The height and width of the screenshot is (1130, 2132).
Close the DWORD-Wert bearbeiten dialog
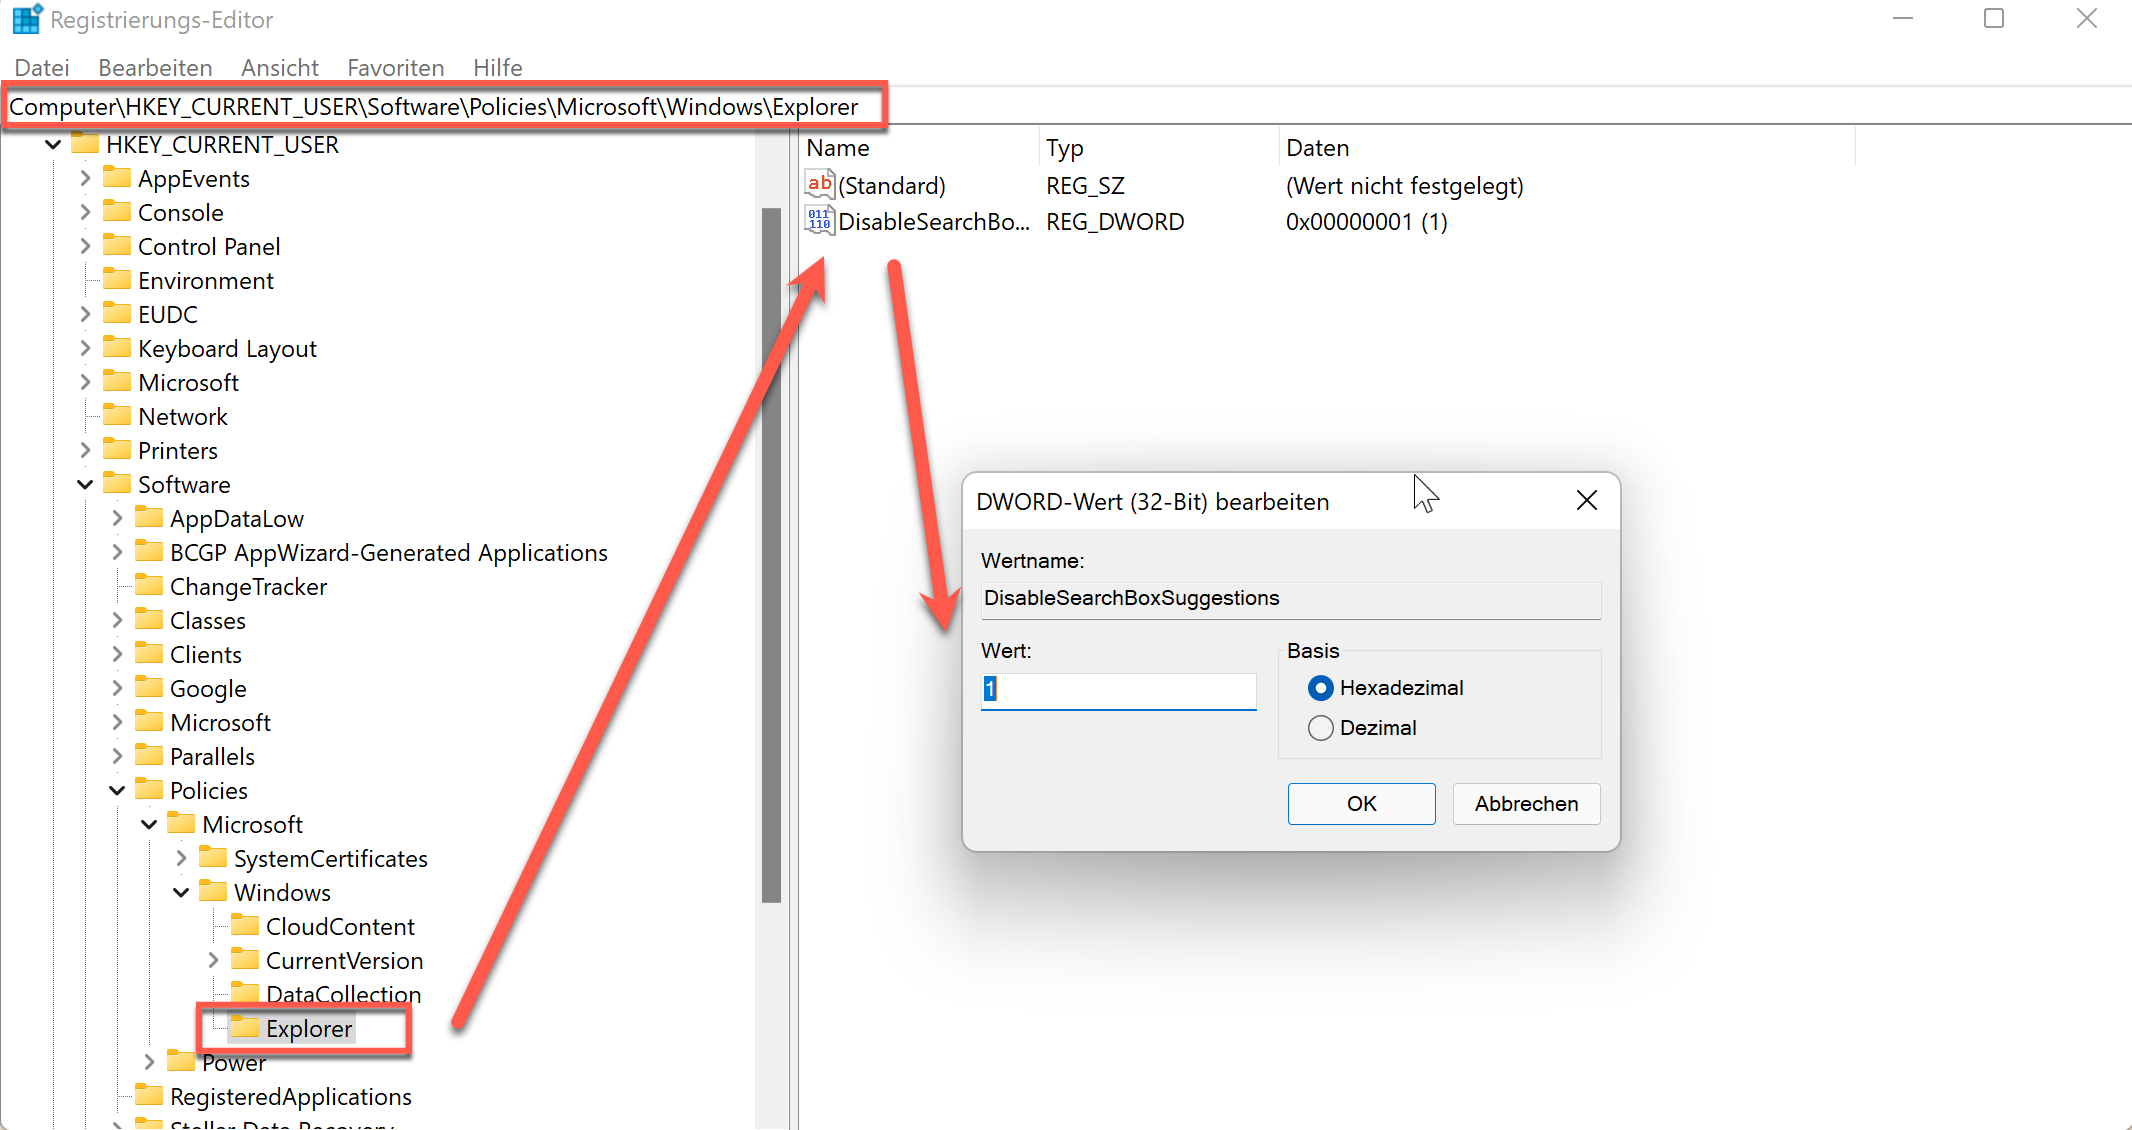coord(1586,500)
